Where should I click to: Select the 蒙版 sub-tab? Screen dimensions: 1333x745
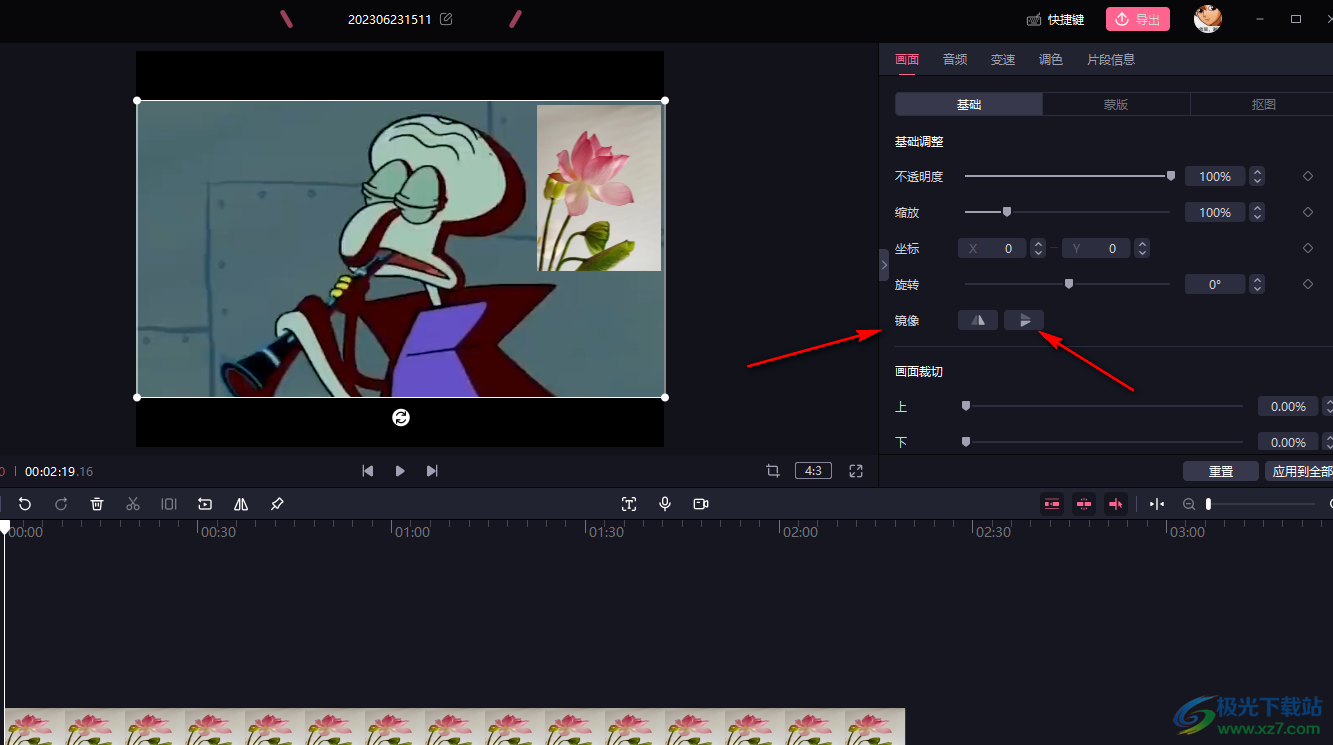[1116, 104]
